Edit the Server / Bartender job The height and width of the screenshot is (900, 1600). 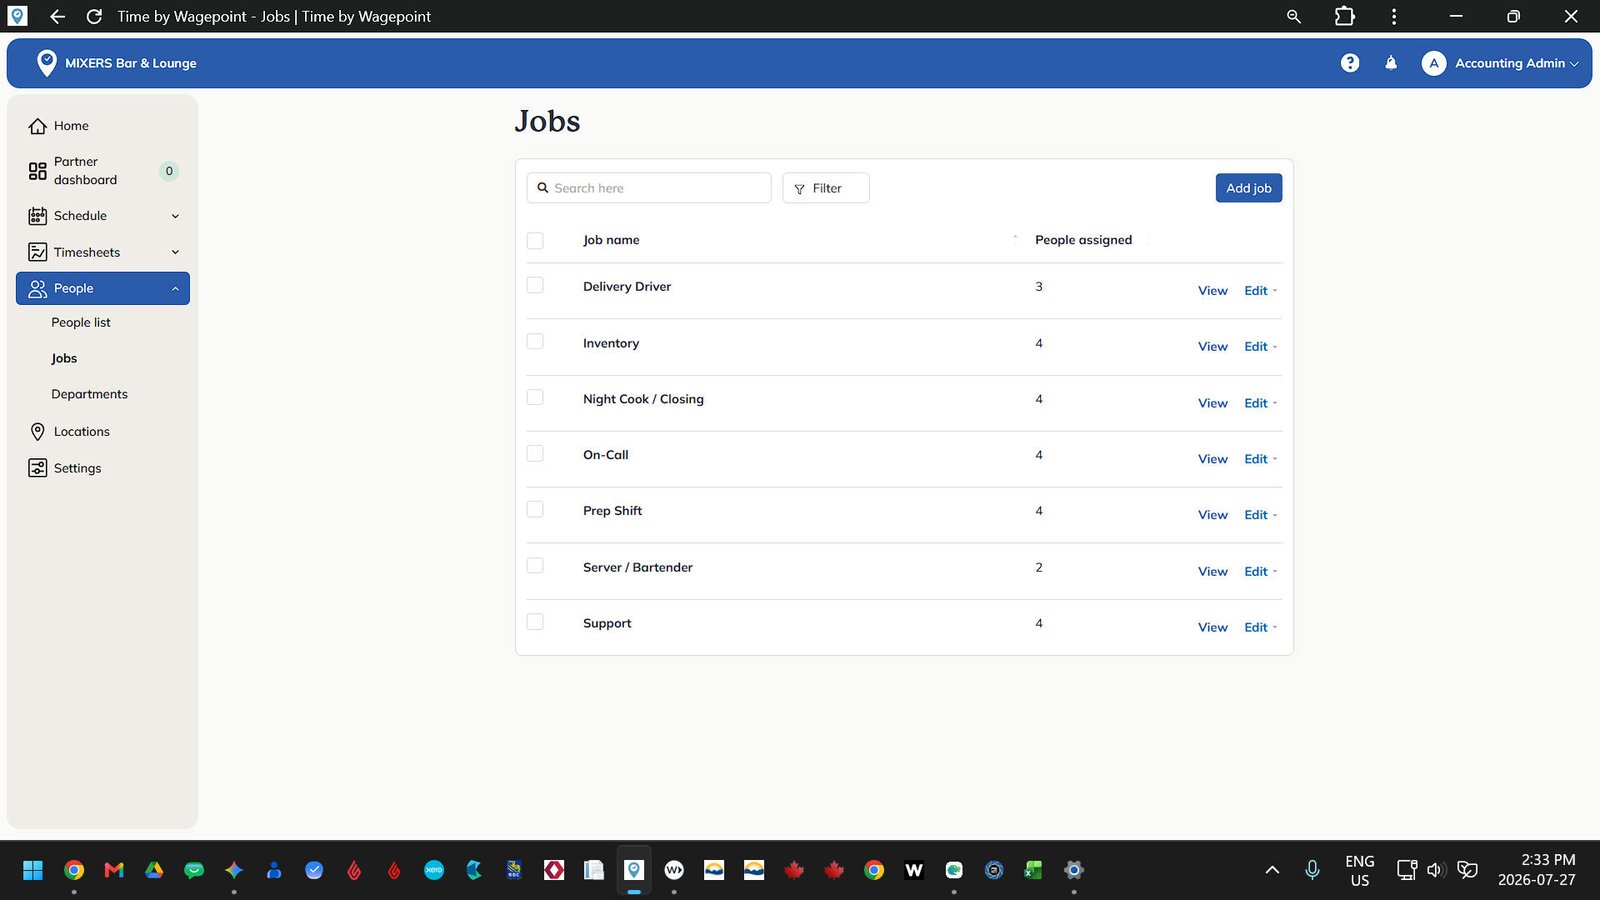point(1256,572)
